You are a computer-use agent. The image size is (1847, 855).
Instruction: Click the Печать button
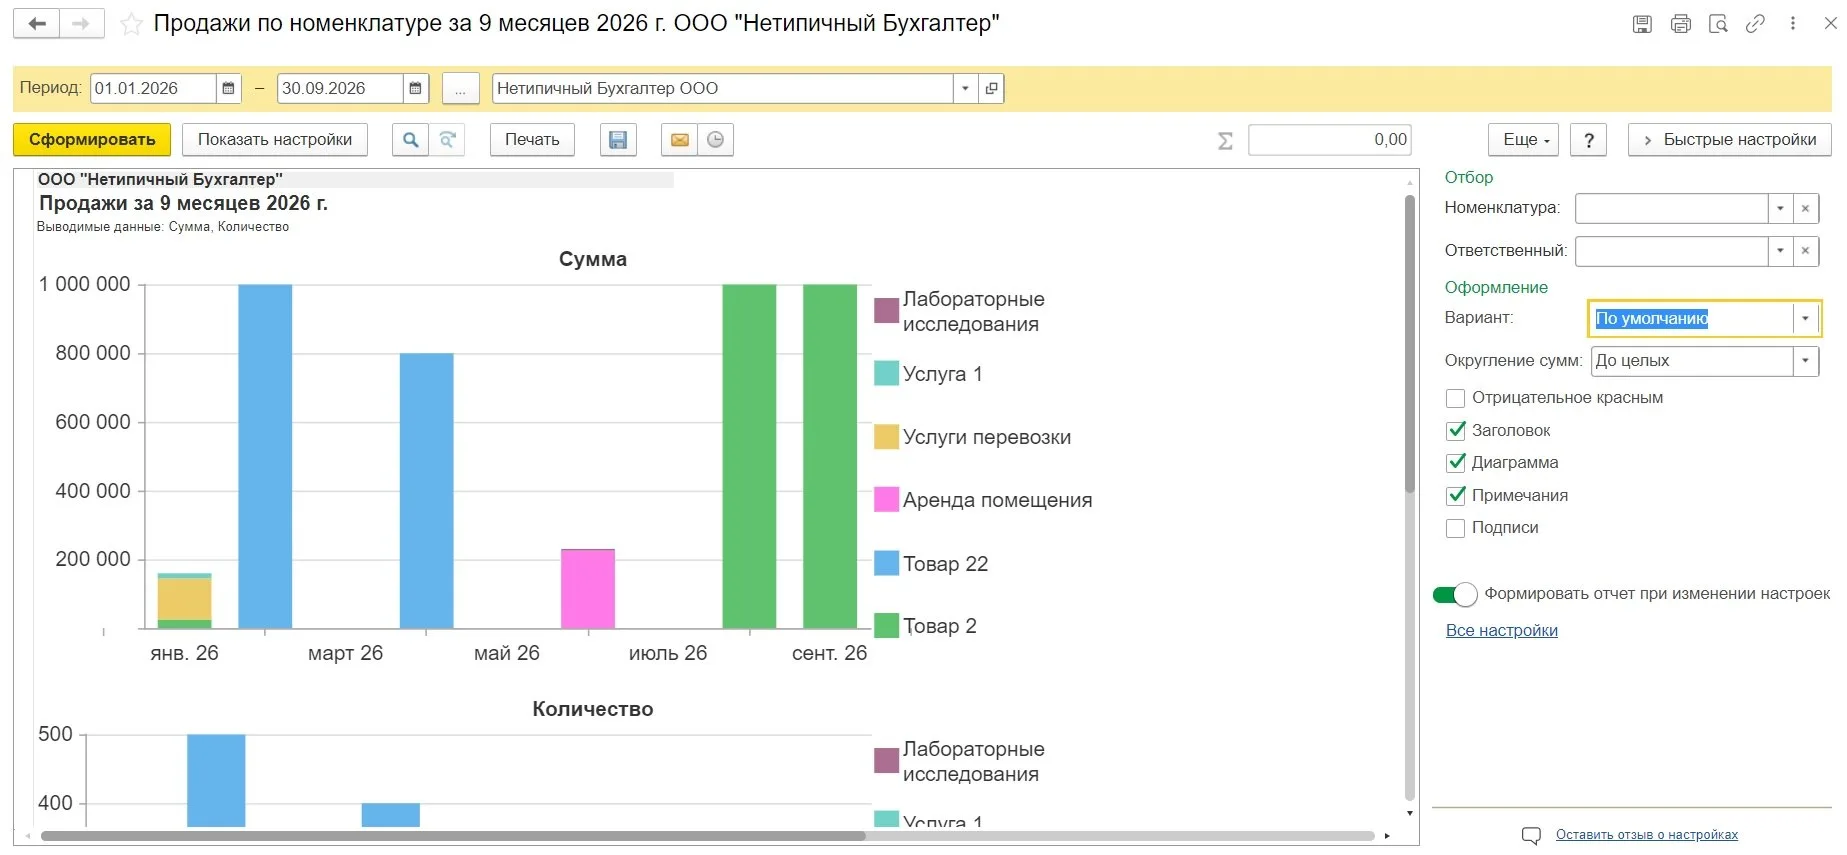(x=532, y=140)
